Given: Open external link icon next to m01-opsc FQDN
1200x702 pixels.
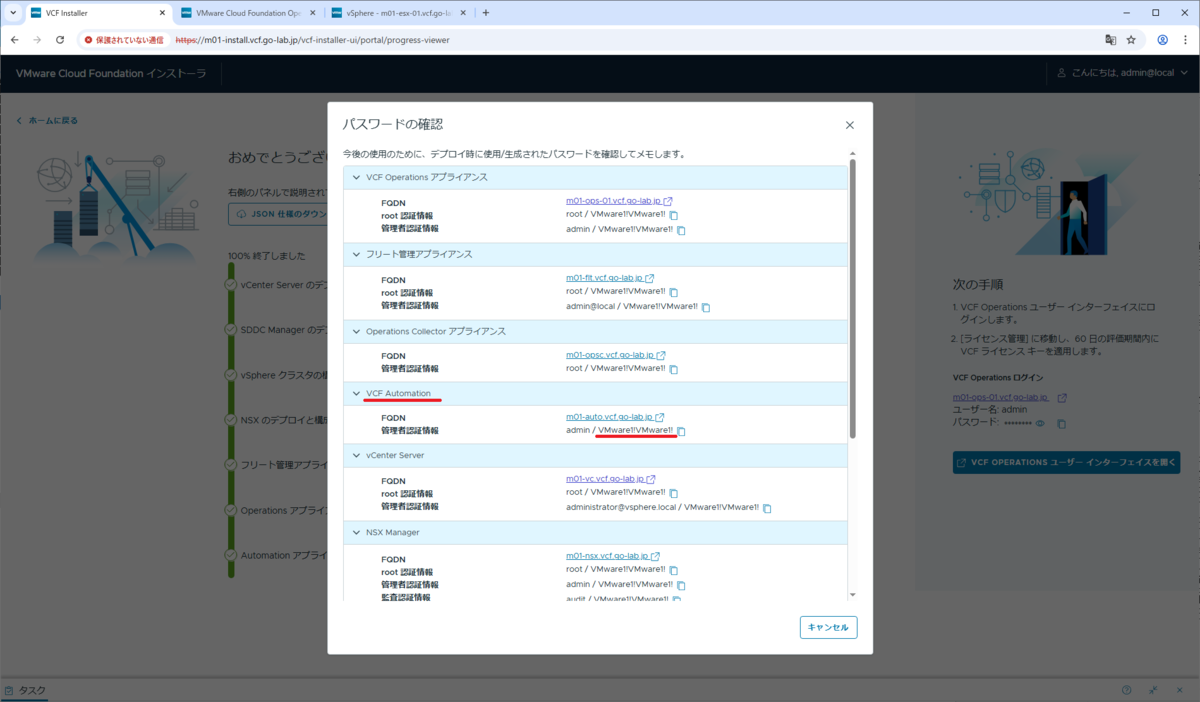Looking at the screenshot, I should (x=661, y=355).
